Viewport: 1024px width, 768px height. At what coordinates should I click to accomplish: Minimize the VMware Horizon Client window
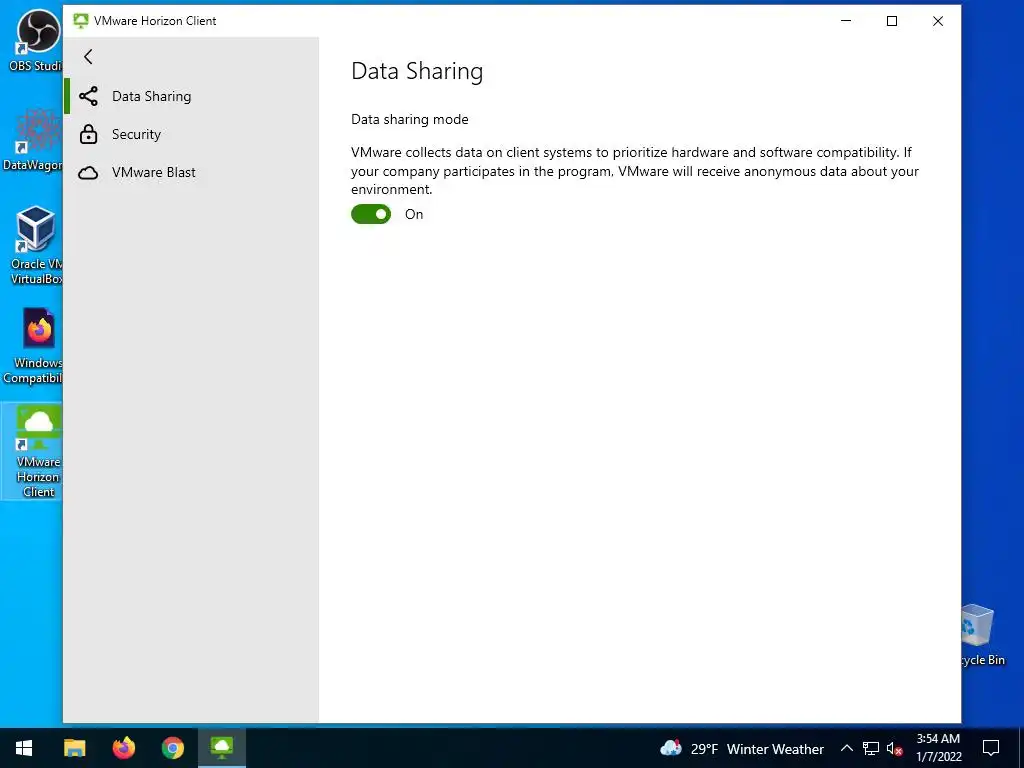[x=846, y=21]
